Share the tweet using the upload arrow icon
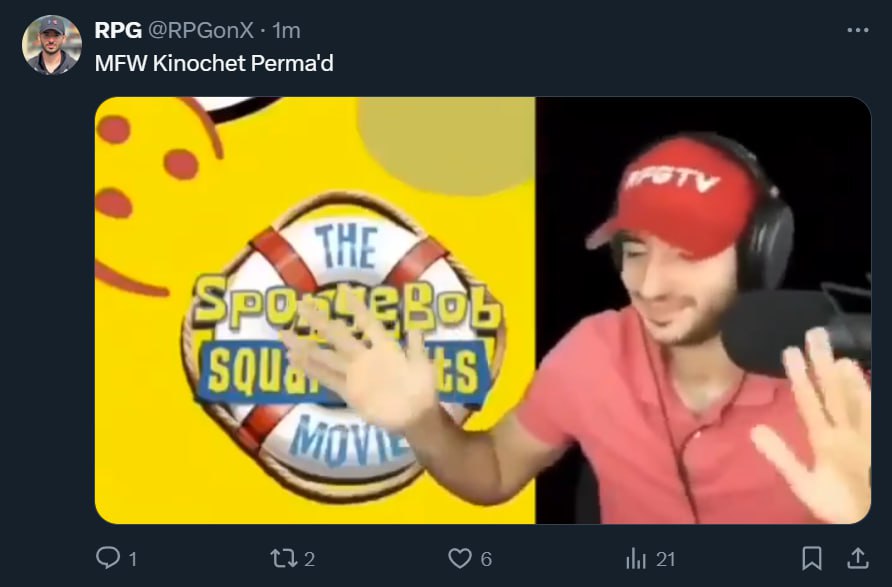This screenshot has width=892, height=587. [x=857, y=558]
